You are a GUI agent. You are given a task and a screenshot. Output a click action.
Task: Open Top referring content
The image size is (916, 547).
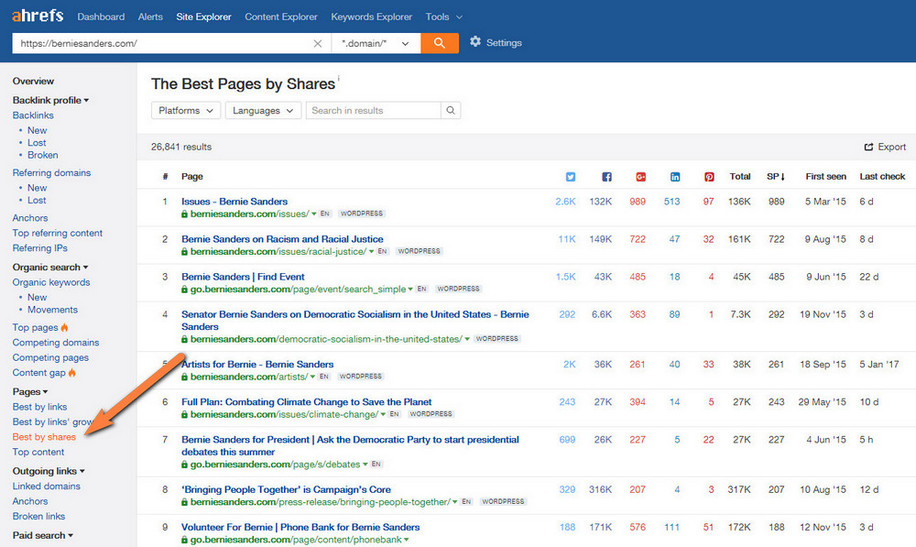coord(57,233)
